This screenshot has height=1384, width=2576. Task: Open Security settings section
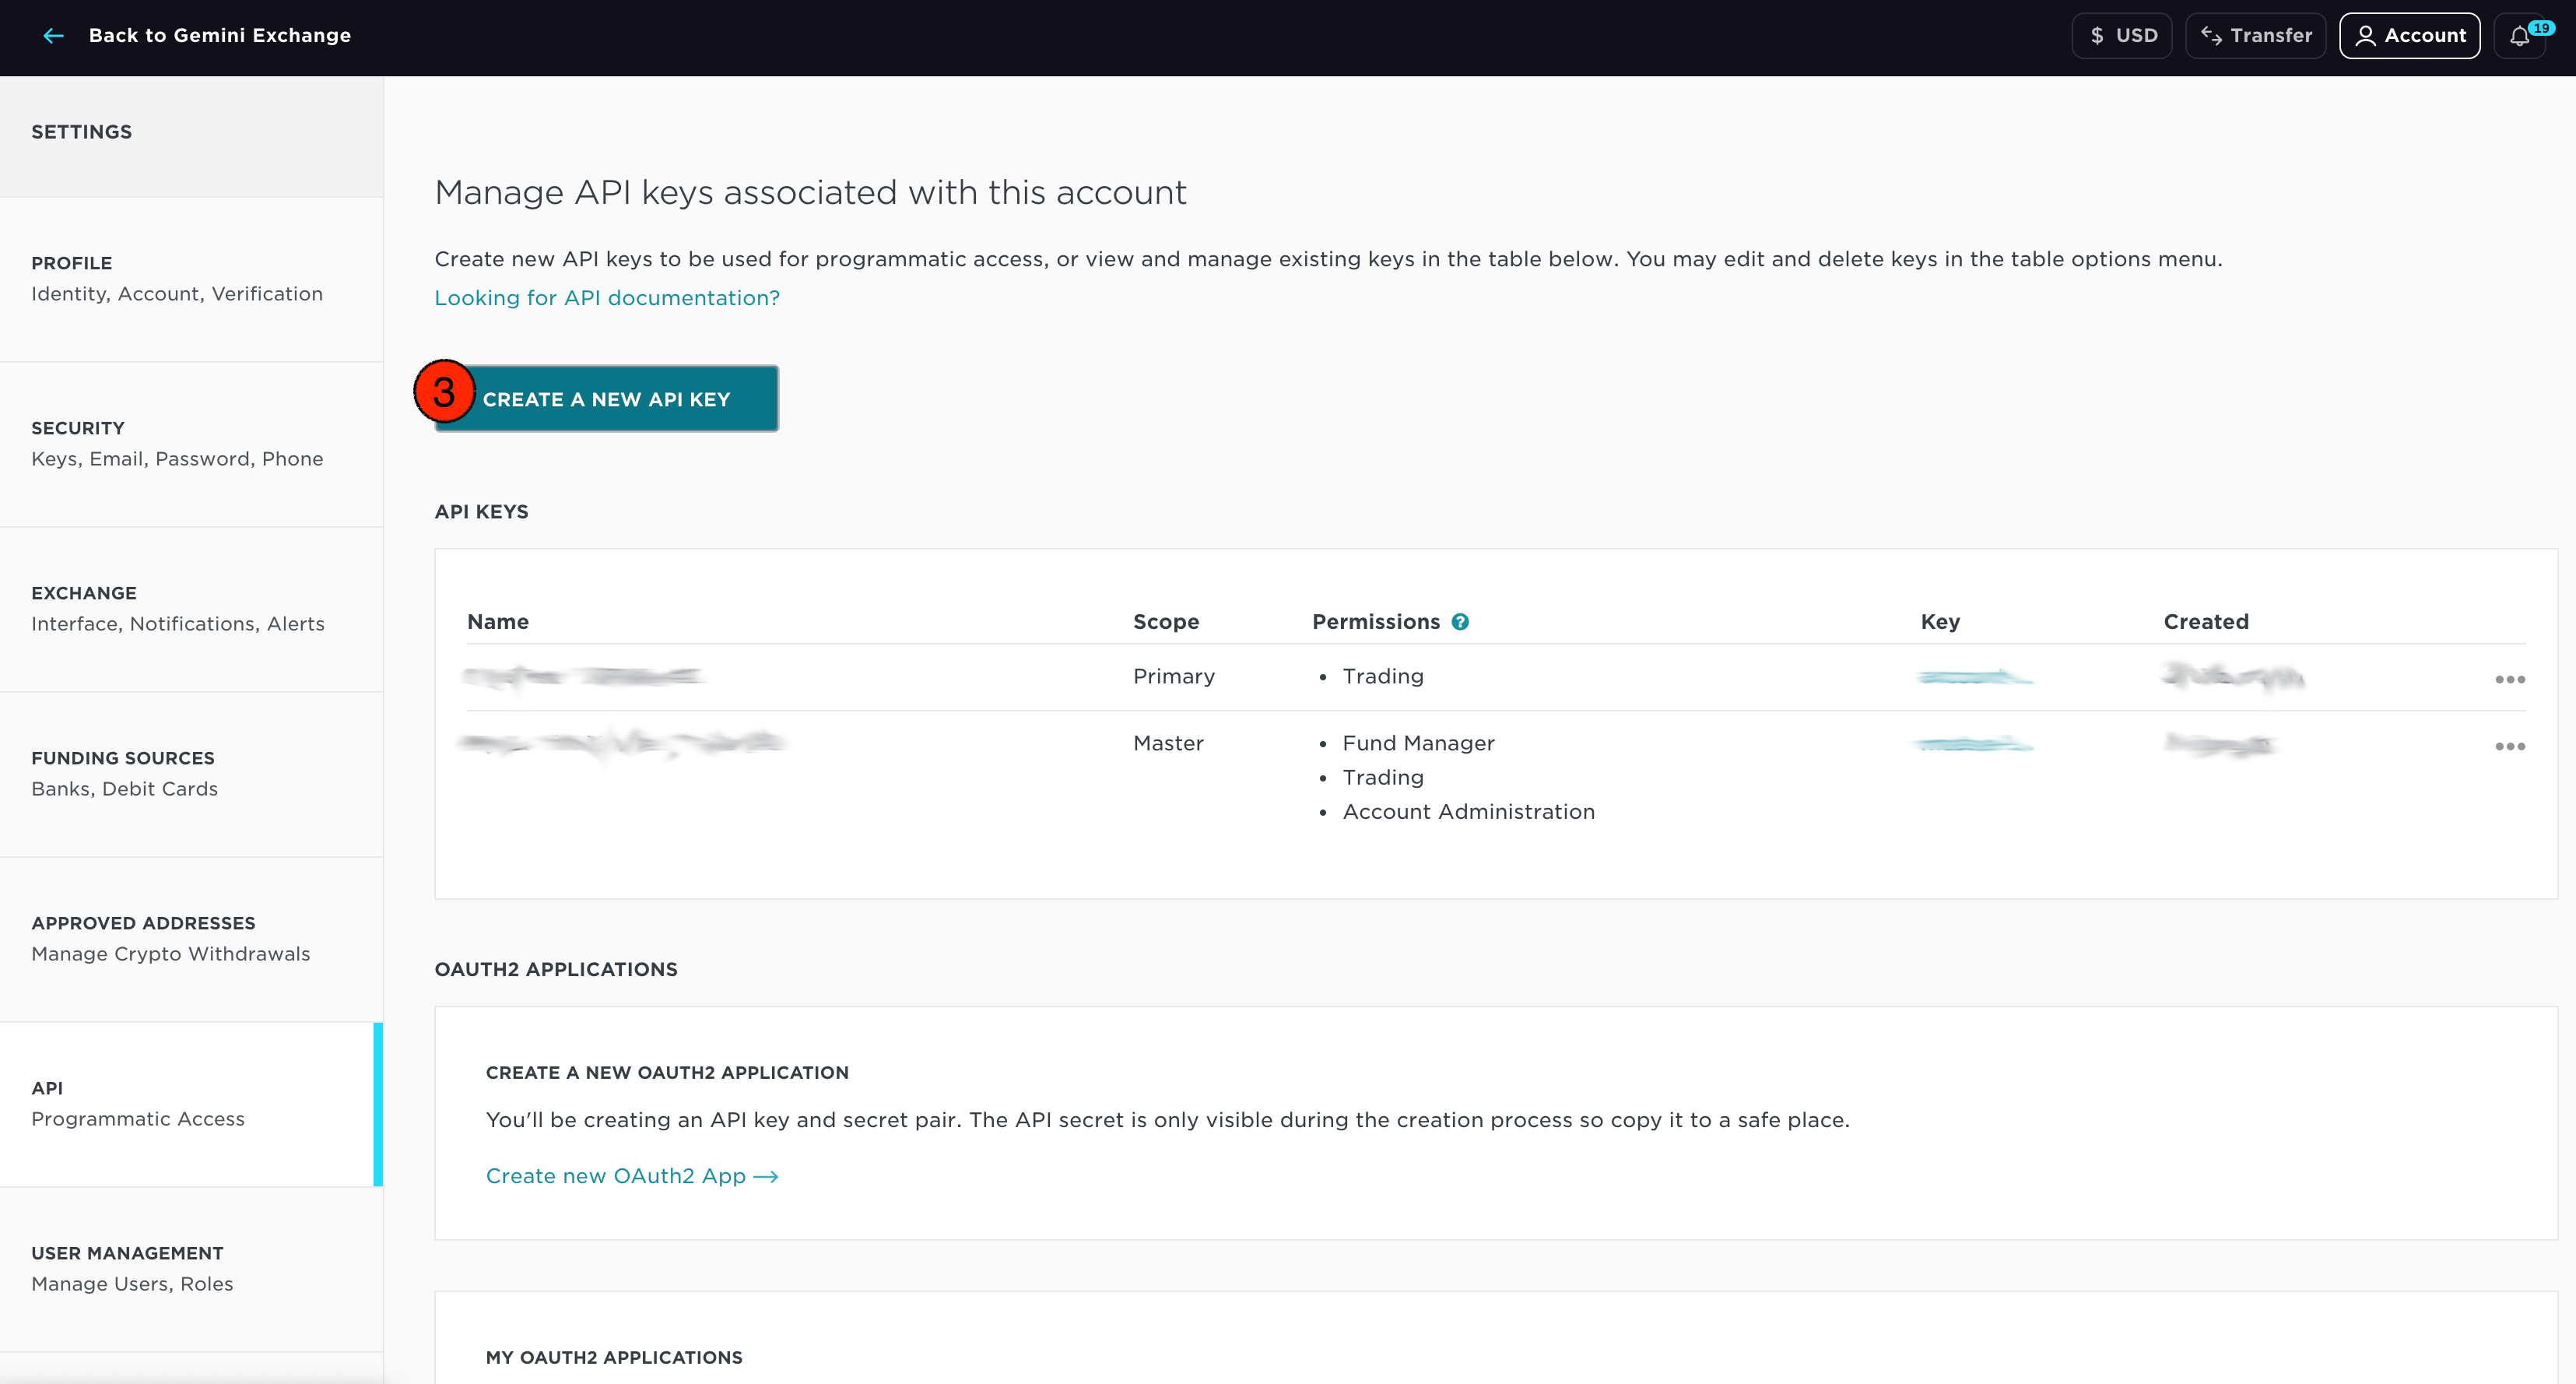pos(191,444)
